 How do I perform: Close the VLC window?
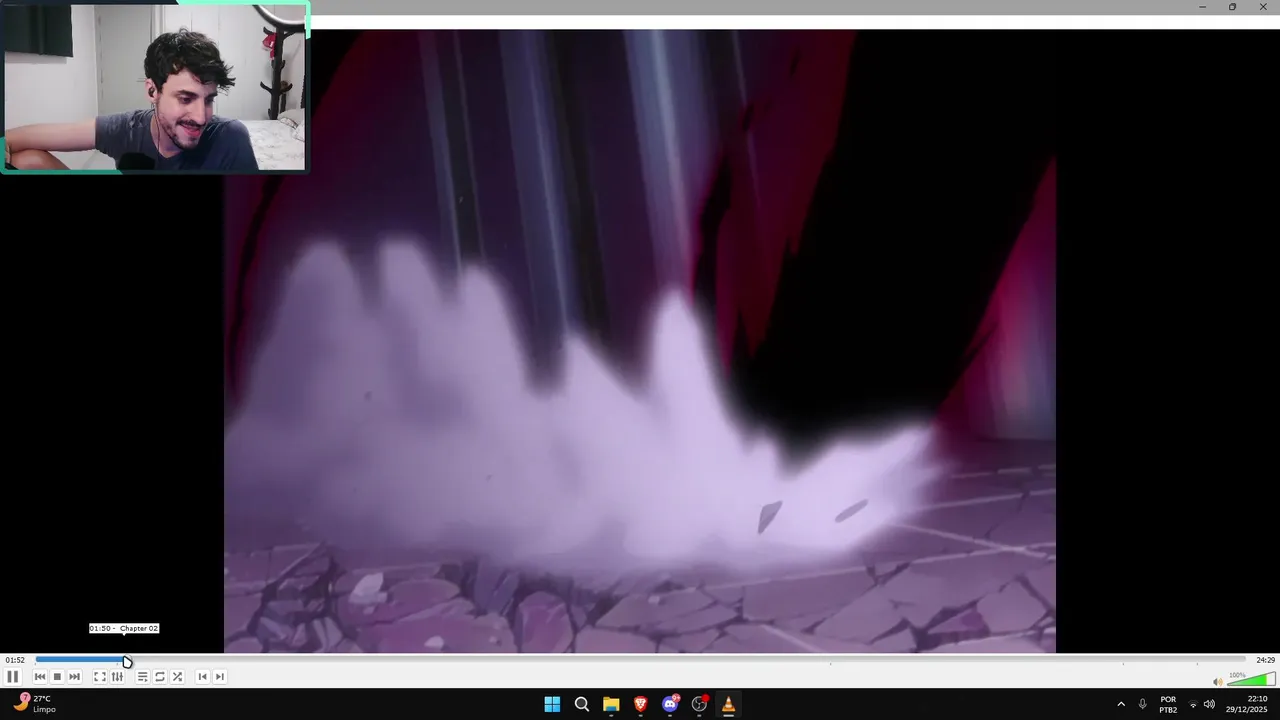click(x=1263, y=7)
